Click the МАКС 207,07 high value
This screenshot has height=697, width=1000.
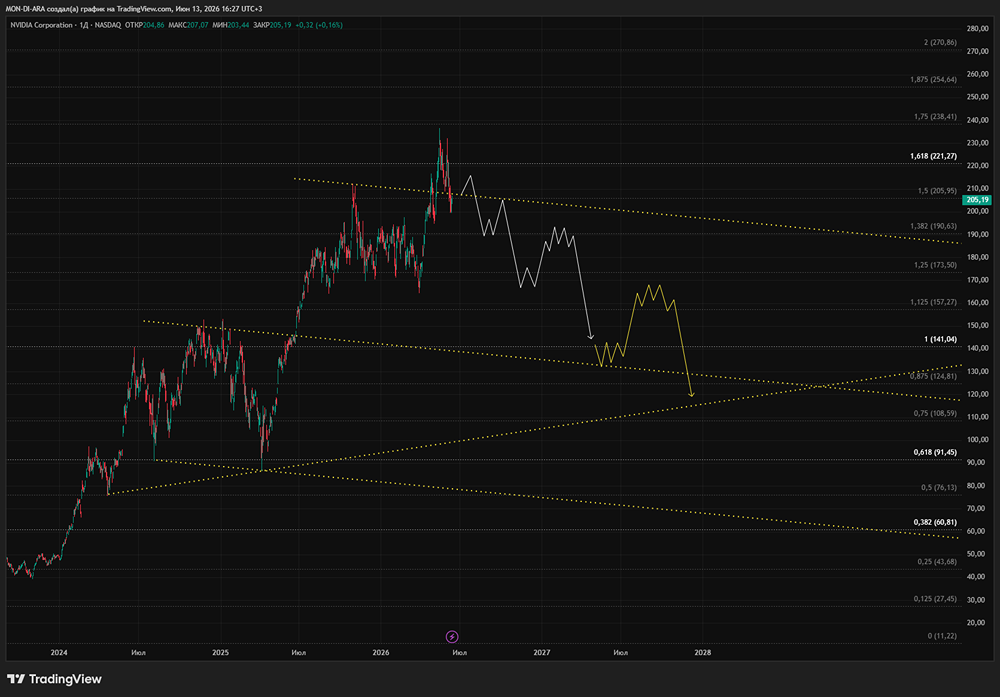click(188, 25)
